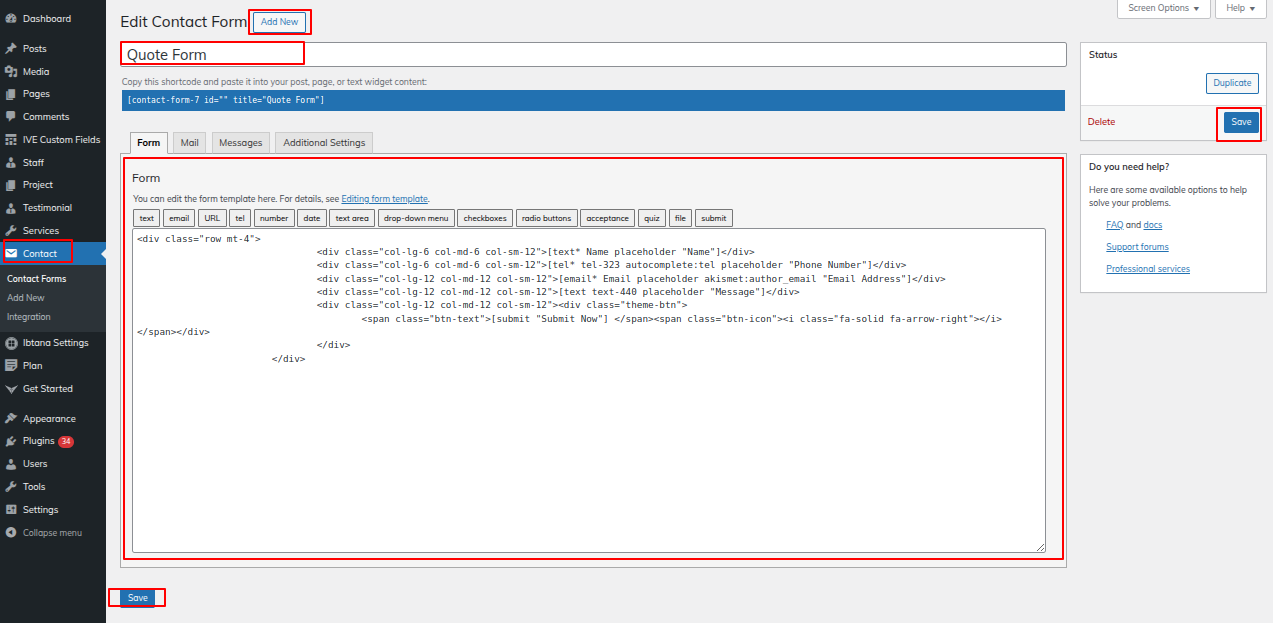Open the Help dropdown panel
The height and width of the screenshot is (623, 1273).
(x=1240, y=8)
